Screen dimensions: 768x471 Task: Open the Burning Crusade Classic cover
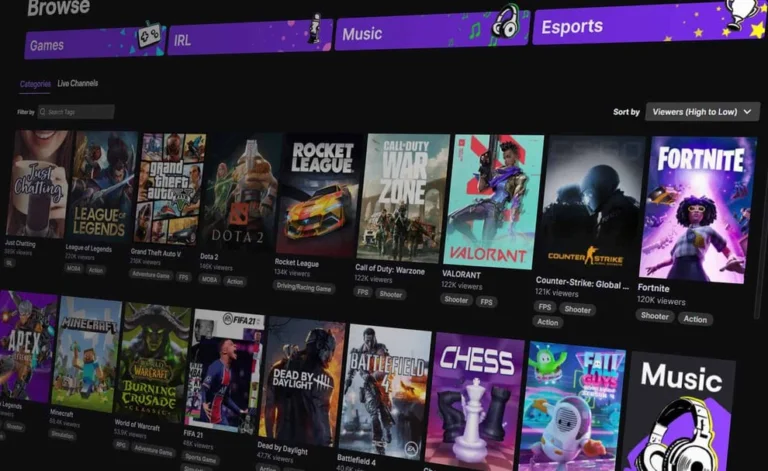[x=151, y=361]
